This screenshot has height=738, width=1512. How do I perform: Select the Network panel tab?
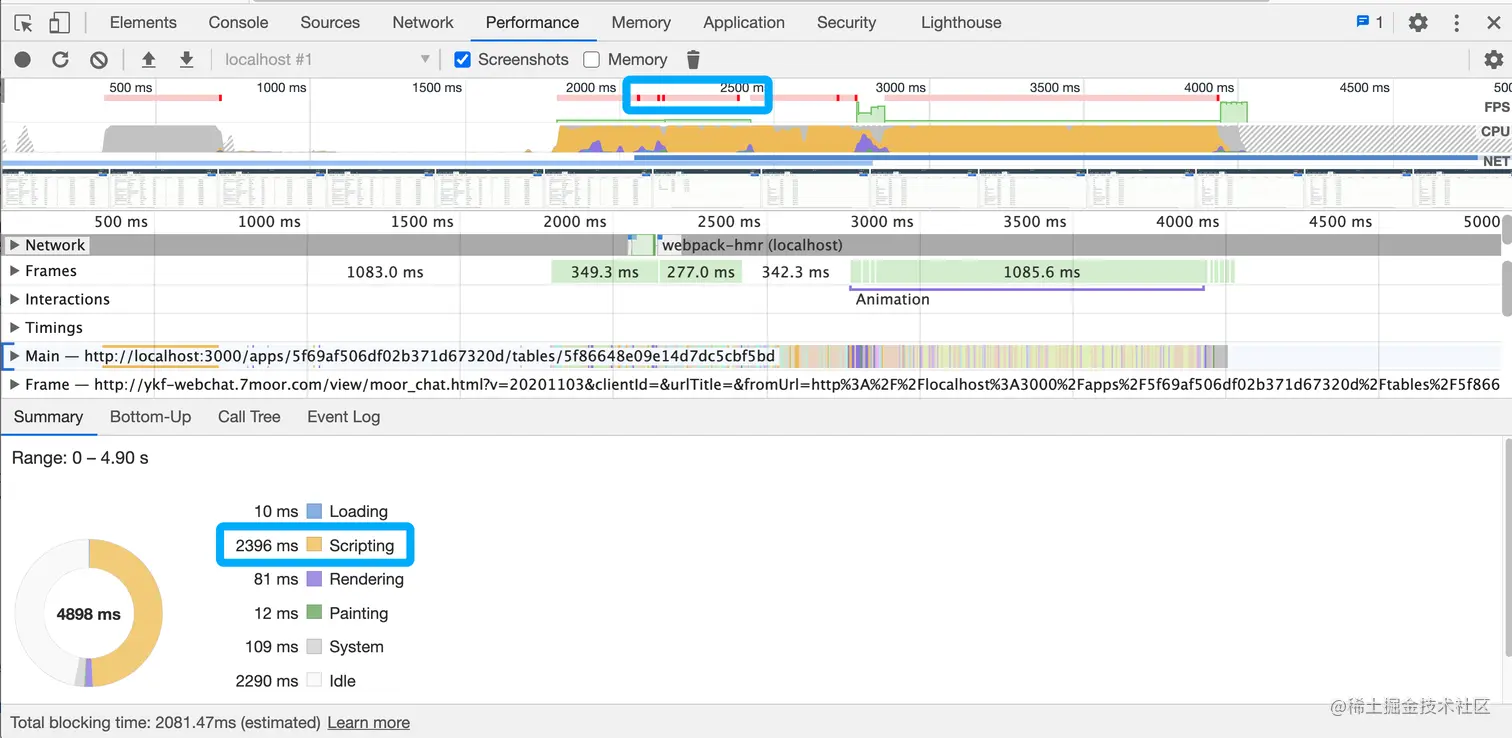423,22
